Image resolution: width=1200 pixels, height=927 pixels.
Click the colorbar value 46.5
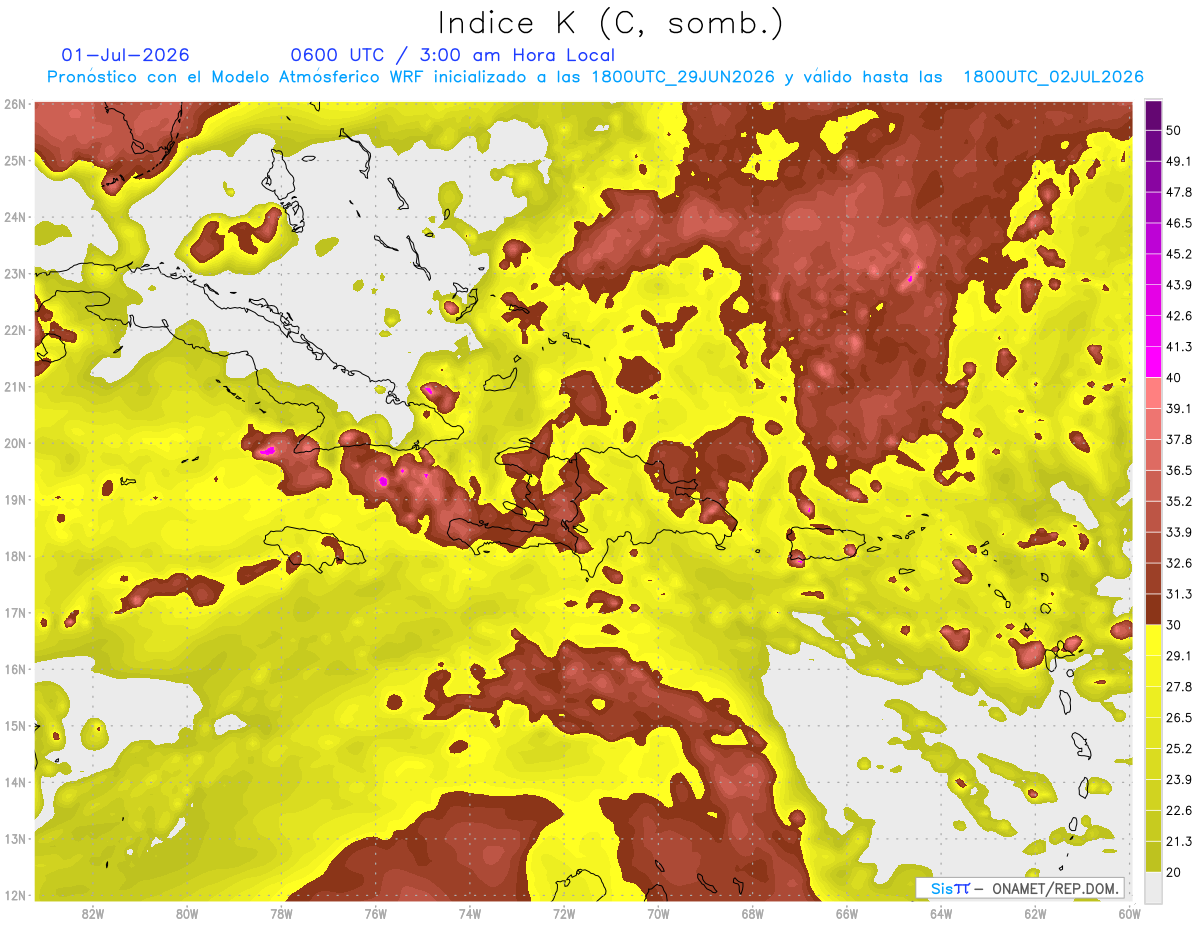1179,223
